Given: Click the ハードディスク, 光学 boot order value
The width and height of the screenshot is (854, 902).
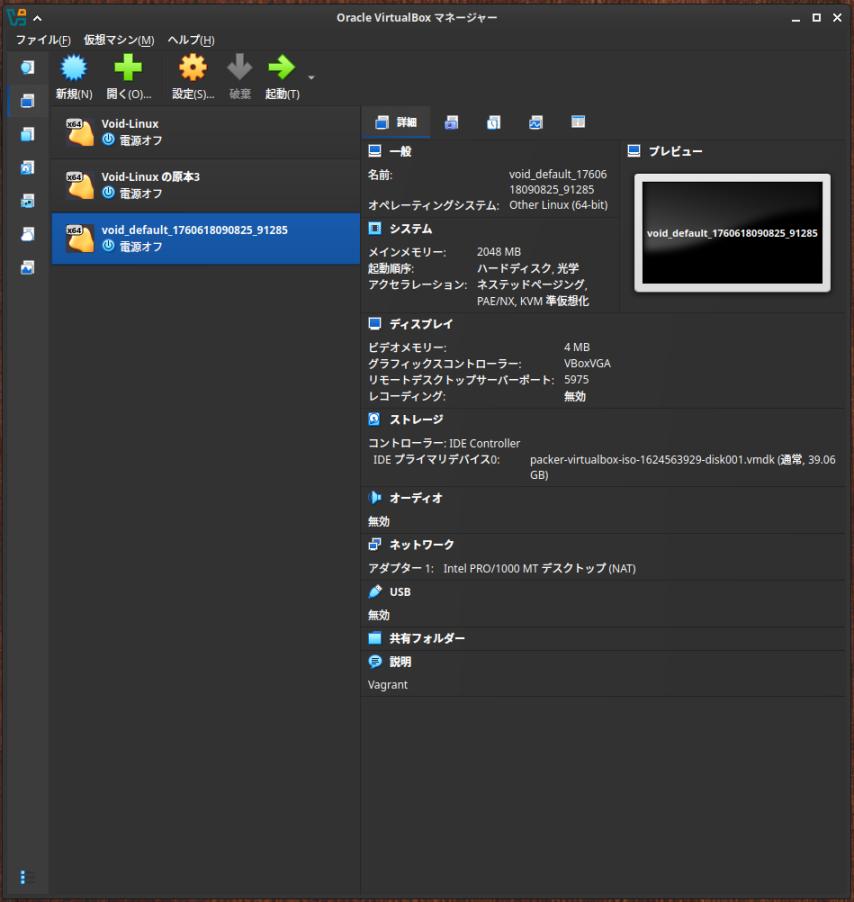Looking at the screenshot, I should (x=527, y=269).
